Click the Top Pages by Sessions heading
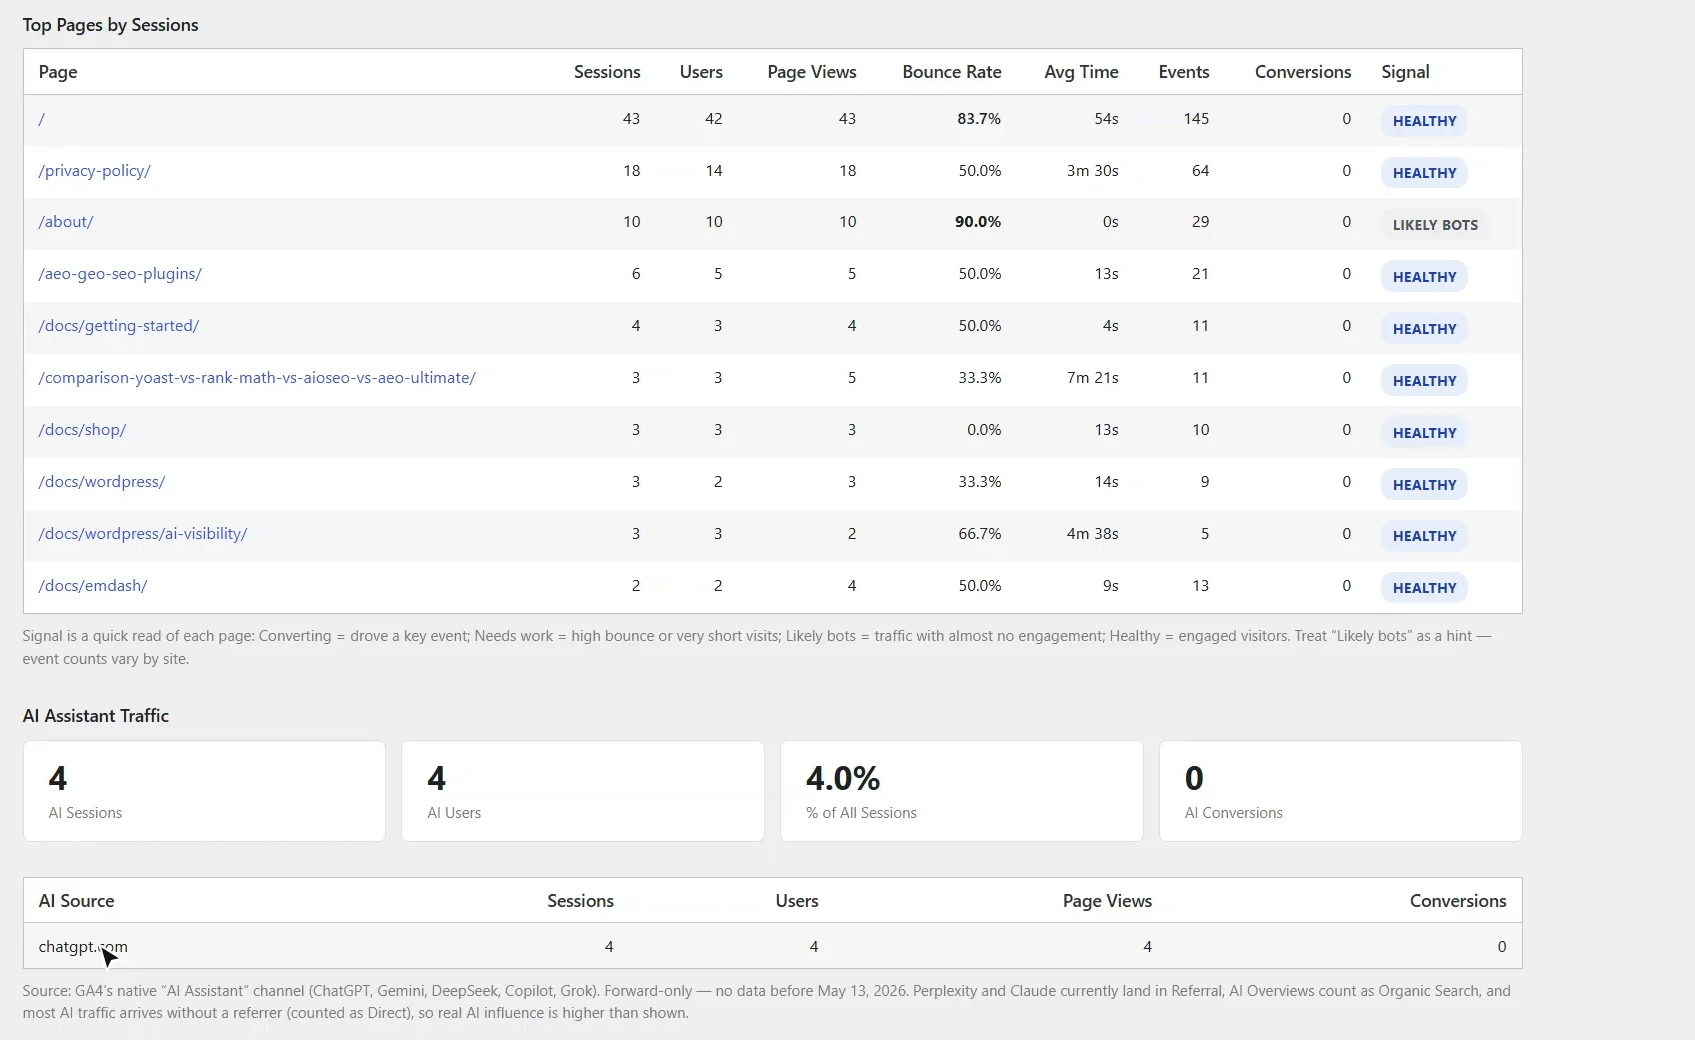The width and height of the screenshot is (1695, 1040). pyautogui.click(x=110, y=25)
